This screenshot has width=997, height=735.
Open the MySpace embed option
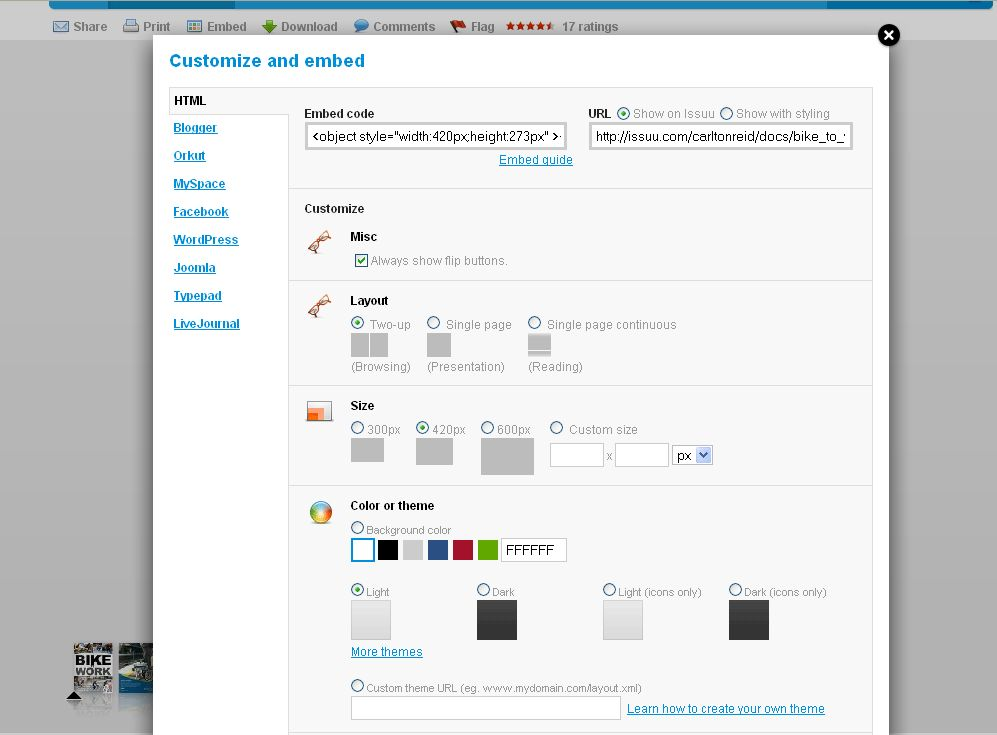(x=199, y=184)
